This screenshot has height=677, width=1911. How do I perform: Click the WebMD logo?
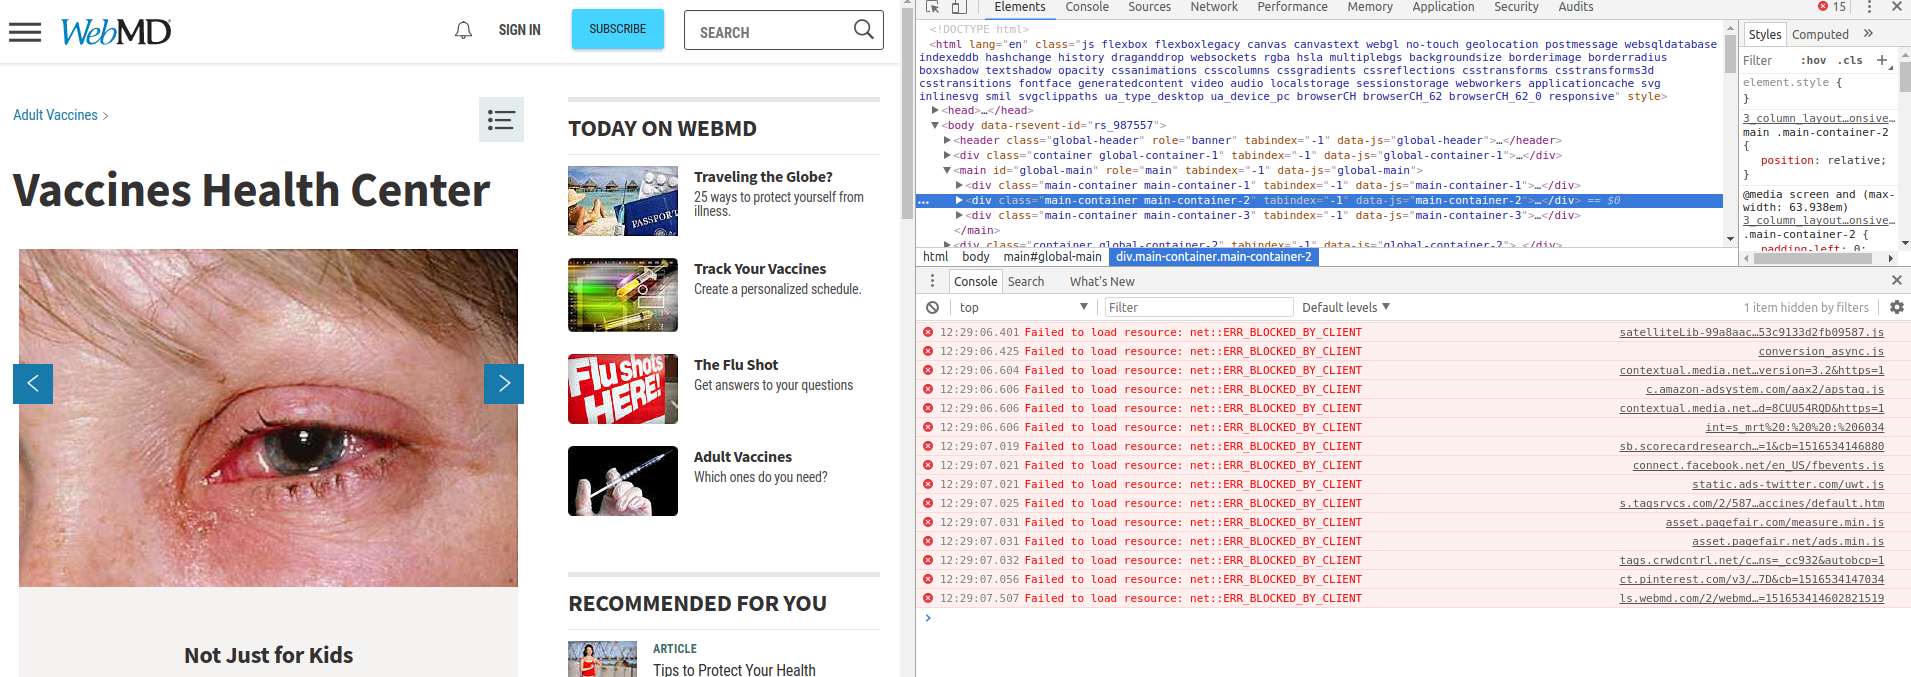(x=116, y=32)
